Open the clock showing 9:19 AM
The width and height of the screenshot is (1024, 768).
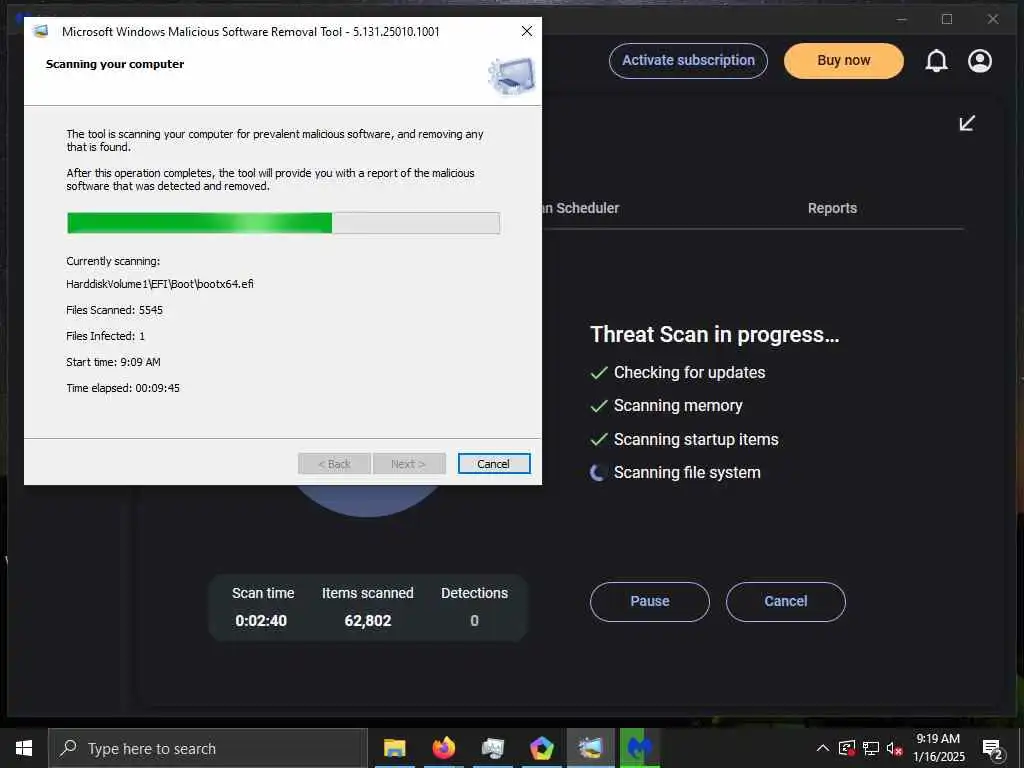tap(938, 748)
